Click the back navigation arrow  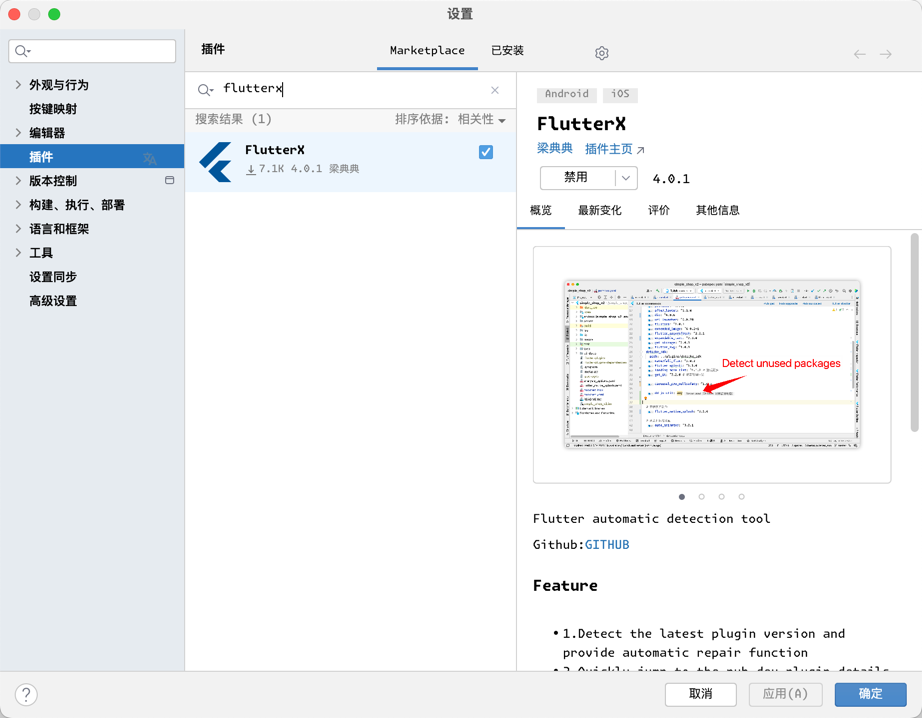[860, 54]
